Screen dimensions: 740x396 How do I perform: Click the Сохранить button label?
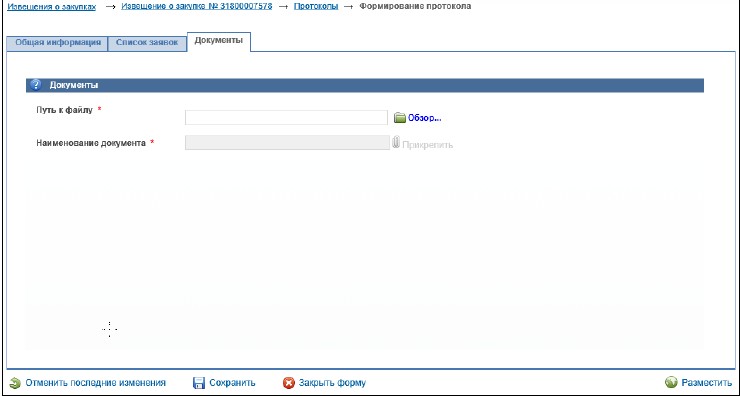pos(232,383)
